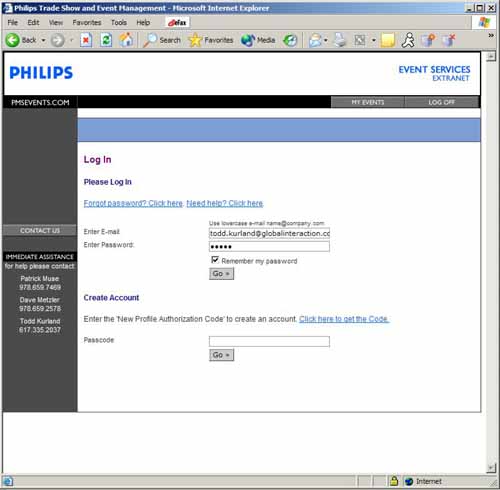Image resolution: width=500 pixels, height=490 pixels.
Task: Refresh the current page
Action: click(x=106, y=40)
